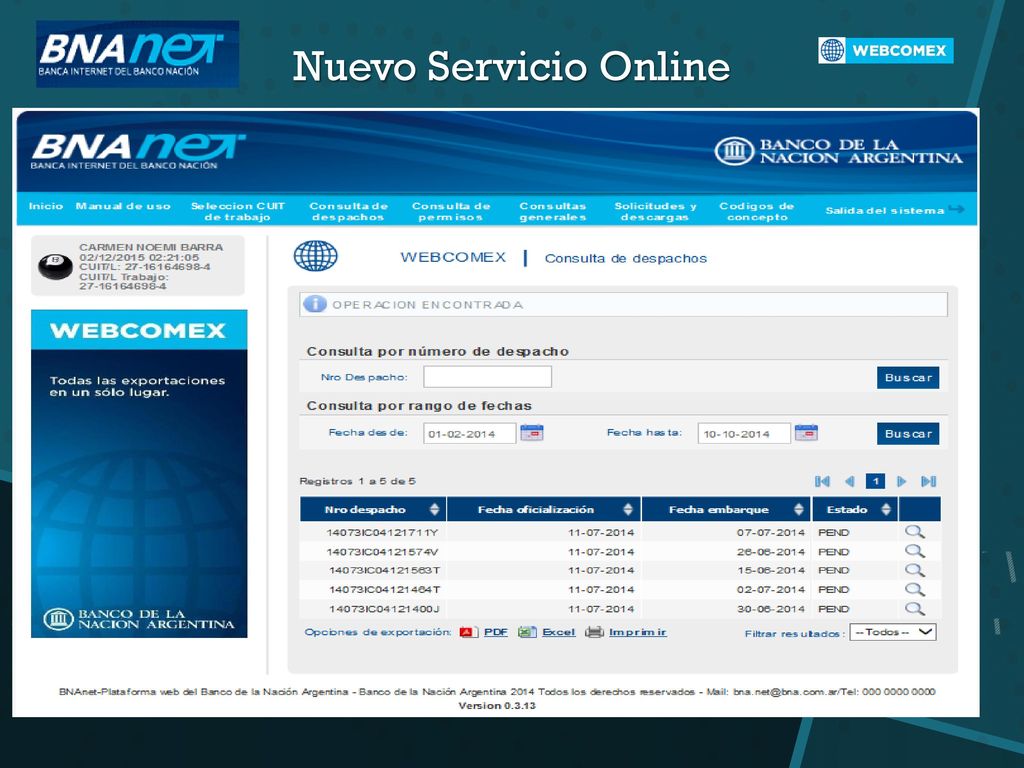Open calendar picker for Fecha hasta
Image resolution: width=1024 pixels, height=768 pixels.
(x=806, y=432)
